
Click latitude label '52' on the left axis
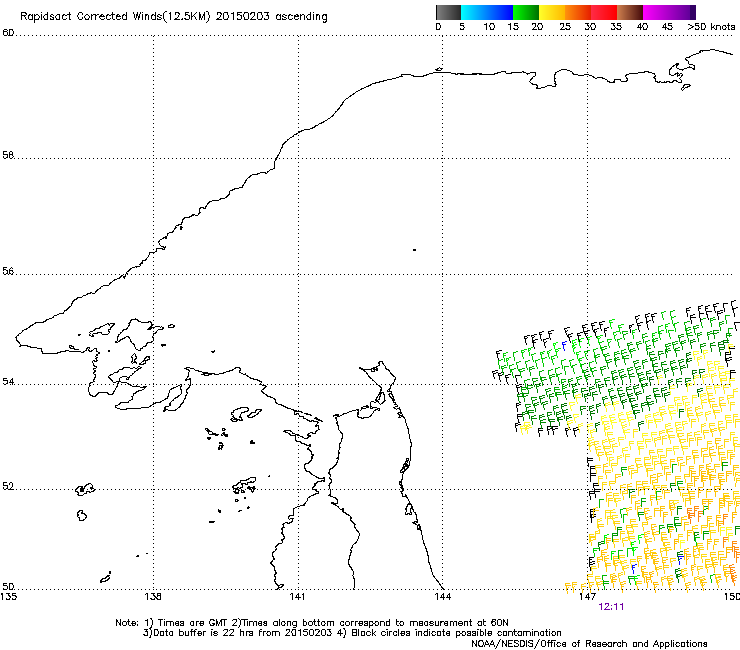click(8, 486)
